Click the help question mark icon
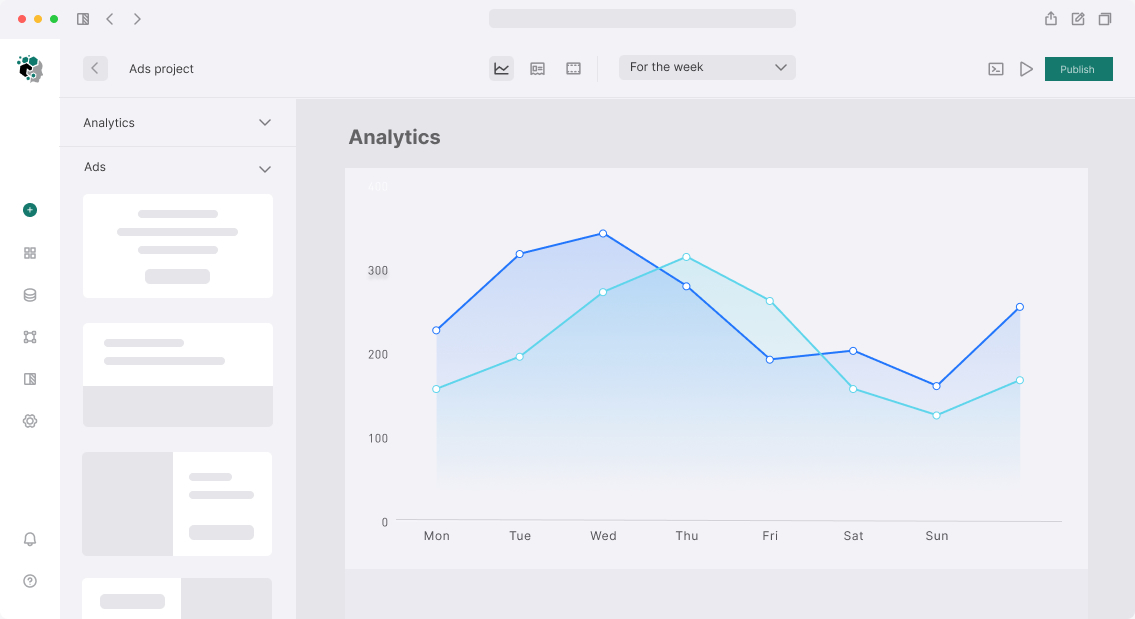 (30, 581)
